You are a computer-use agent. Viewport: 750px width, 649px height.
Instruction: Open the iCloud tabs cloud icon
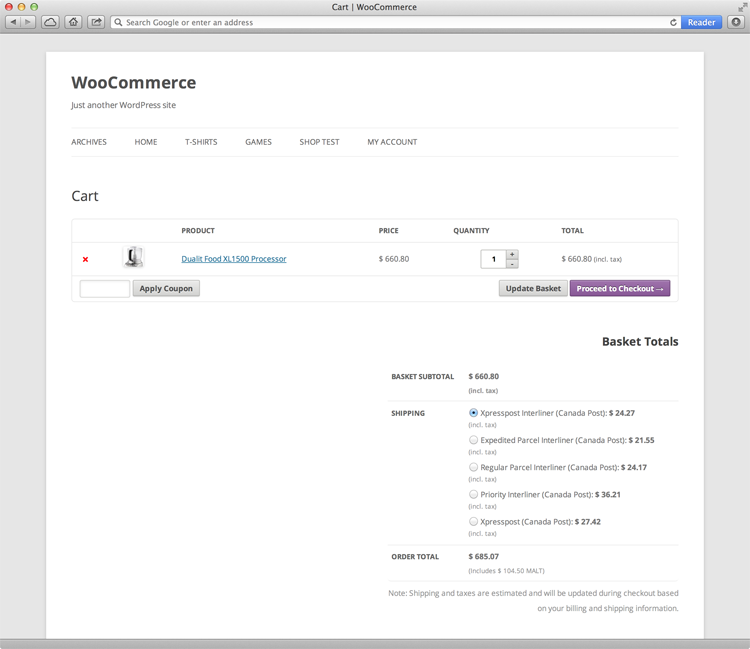pyautogui.click(x=50, y=22)
